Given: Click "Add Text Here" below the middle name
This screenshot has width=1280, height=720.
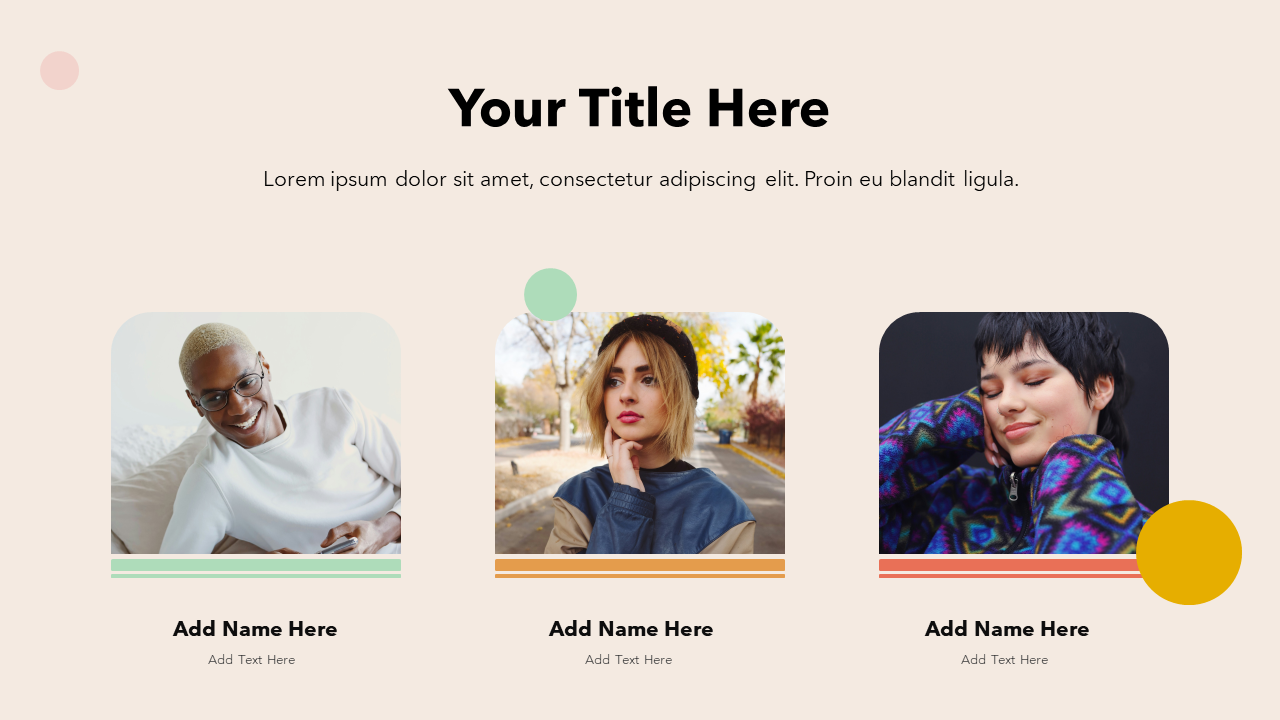Looking at the screenshot, I should coord(629,660).
